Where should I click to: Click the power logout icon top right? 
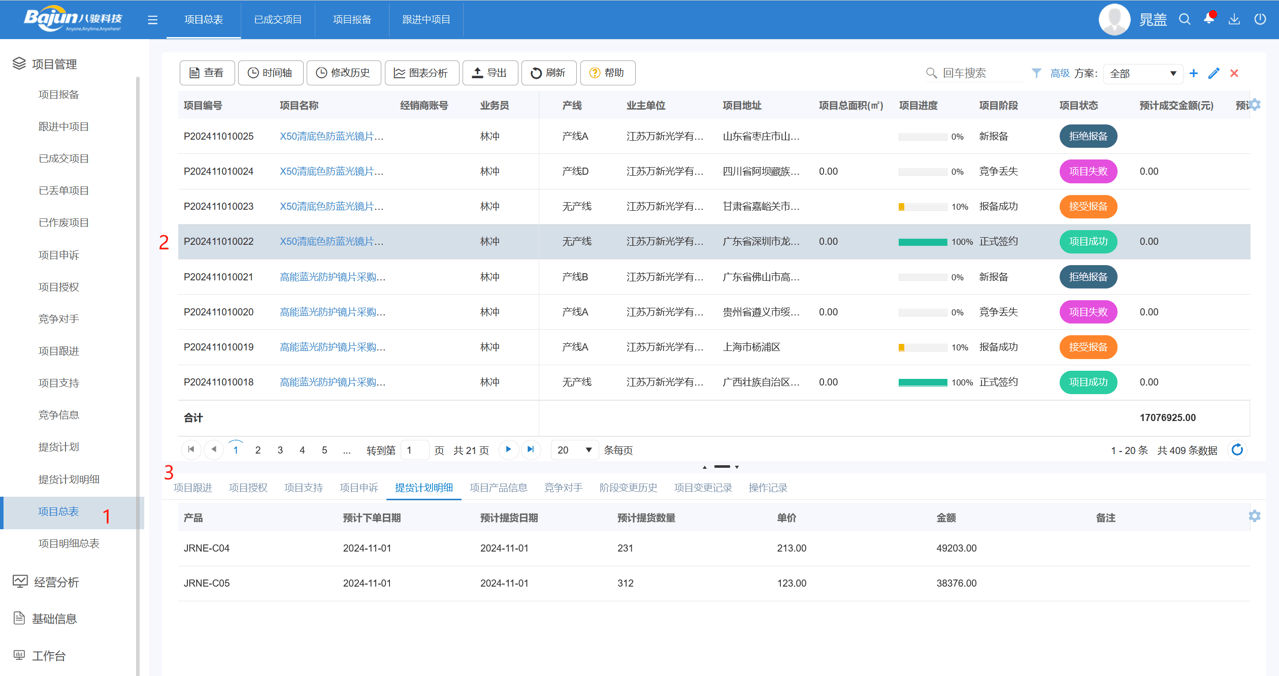(x=1261, y=18)
